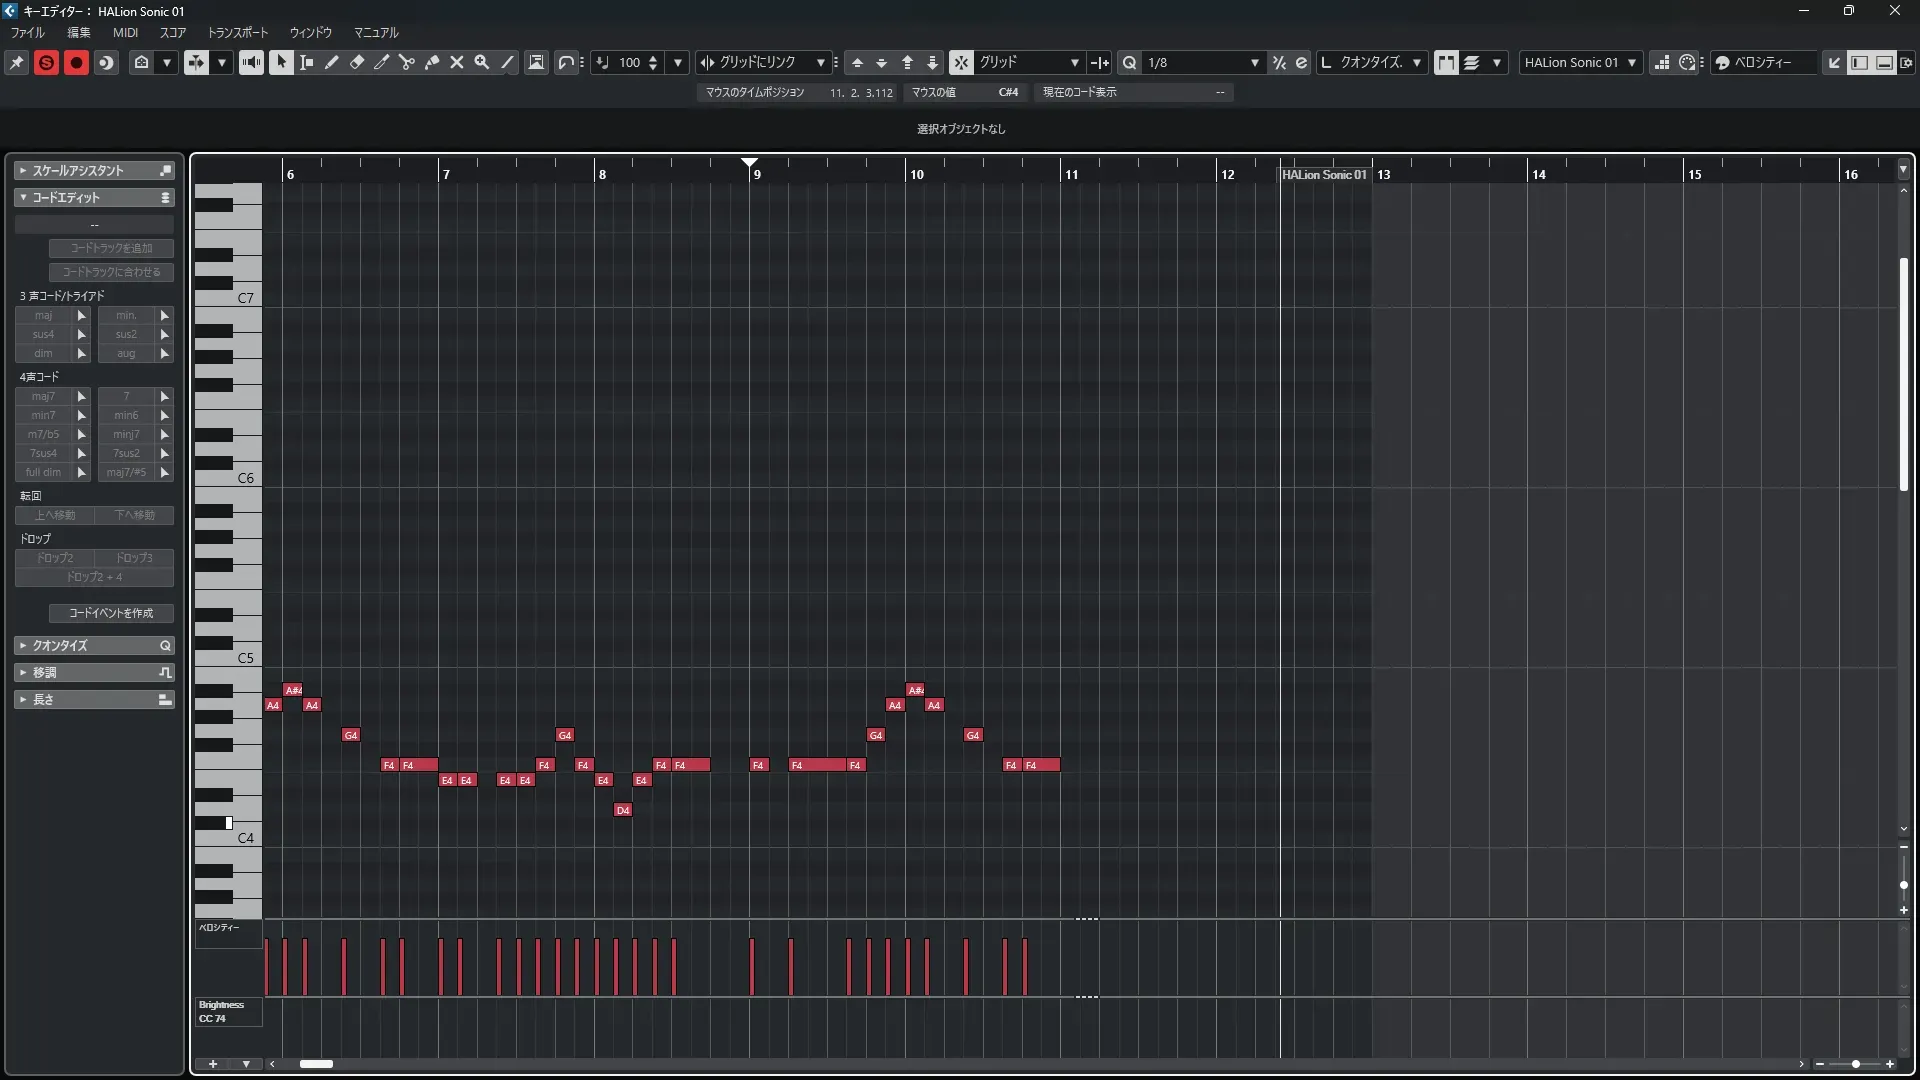The height and width of the screenshot is (1080, 1920).
Task: Select the Trim tool
Action: coord(381,62)
